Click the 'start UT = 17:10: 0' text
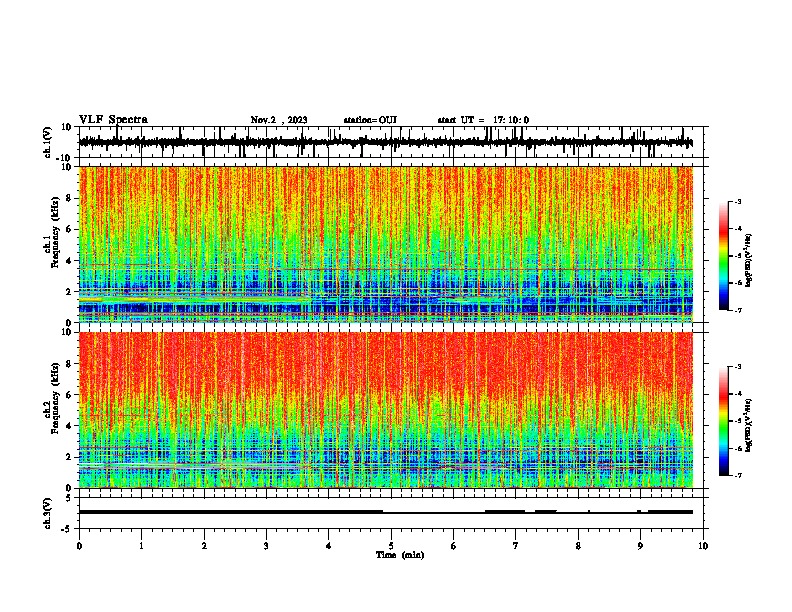Viewport: 792px width, 612px height. 483,120
